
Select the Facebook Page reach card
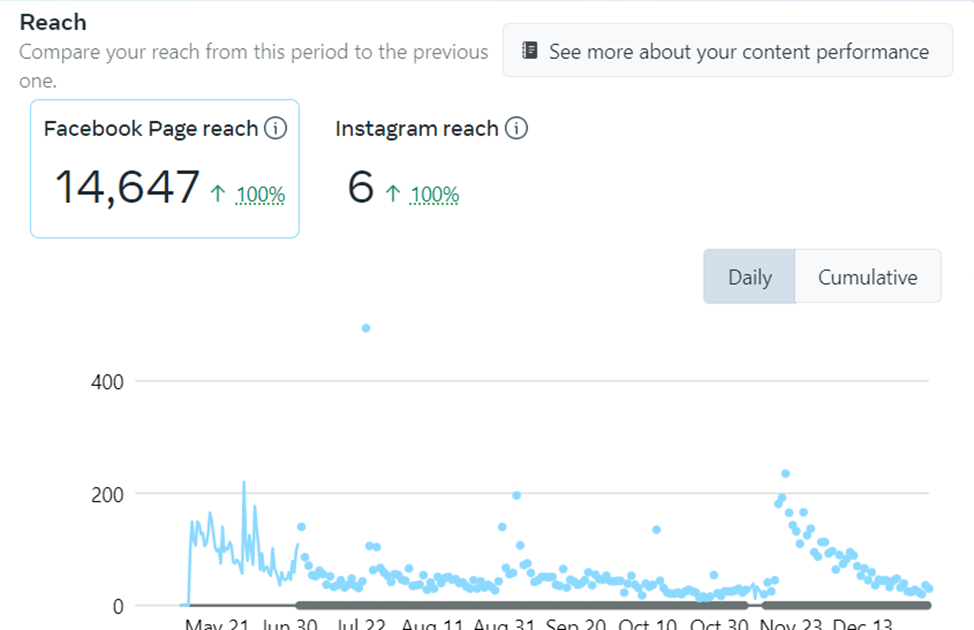click(x=165, y=168)
